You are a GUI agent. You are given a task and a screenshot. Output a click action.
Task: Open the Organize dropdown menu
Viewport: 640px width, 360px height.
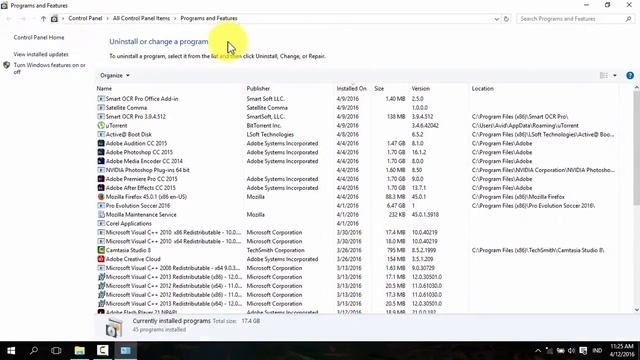115,76
